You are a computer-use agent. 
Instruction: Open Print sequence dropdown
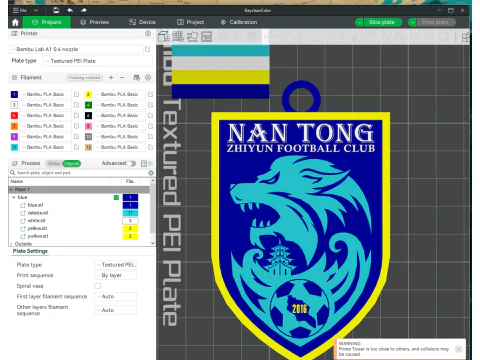click(x=115, y=275)
